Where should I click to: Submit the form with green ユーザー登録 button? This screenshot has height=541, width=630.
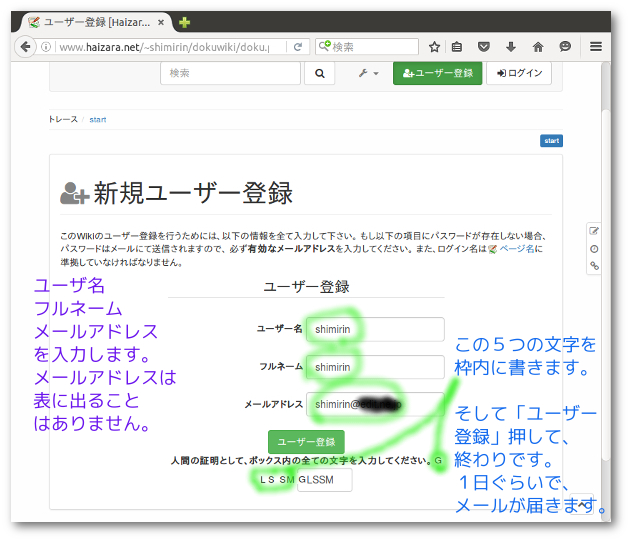pyautogui.click(x=306, y=441)
